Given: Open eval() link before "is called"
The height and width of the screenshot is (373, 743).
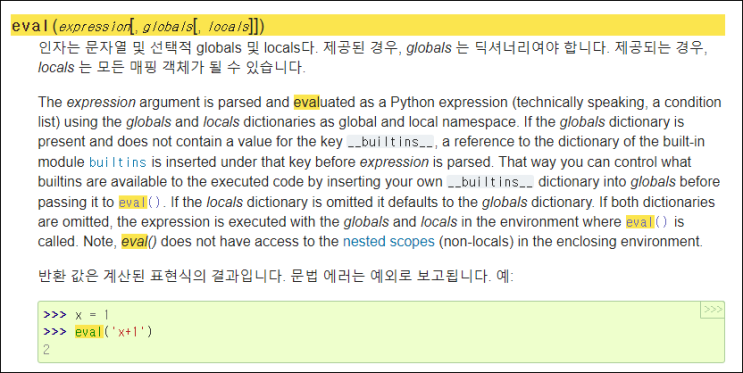Looking at the screenshot, I should [647, 222].
